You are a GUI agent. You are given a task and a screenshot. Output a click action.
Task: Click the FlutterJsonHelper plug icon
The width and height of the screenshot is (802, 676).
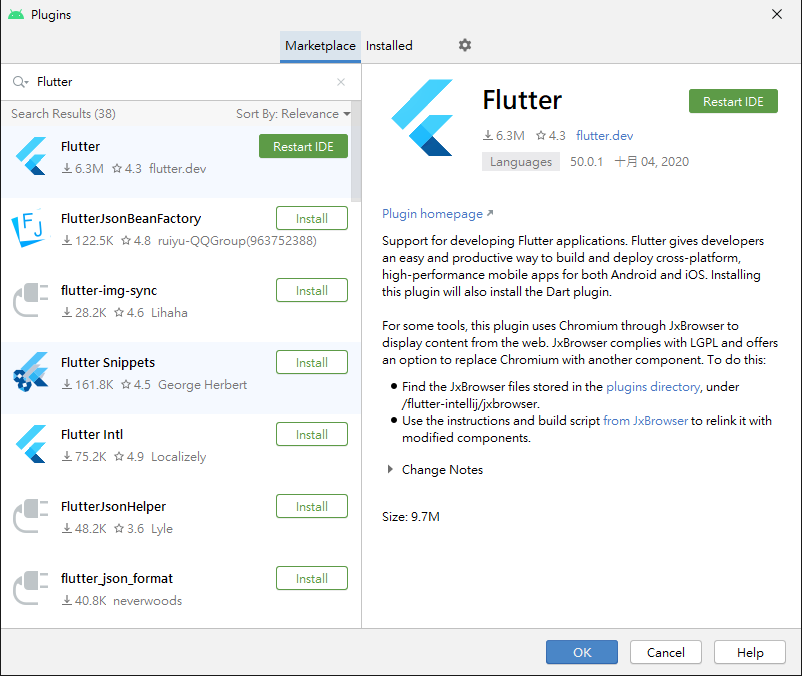coord(31,516)
